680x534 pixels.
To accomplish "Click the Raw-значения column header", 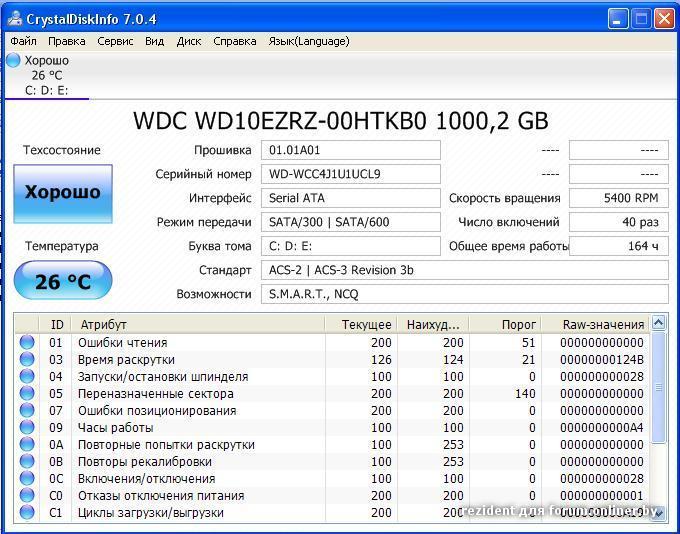I will pos(596,324).
